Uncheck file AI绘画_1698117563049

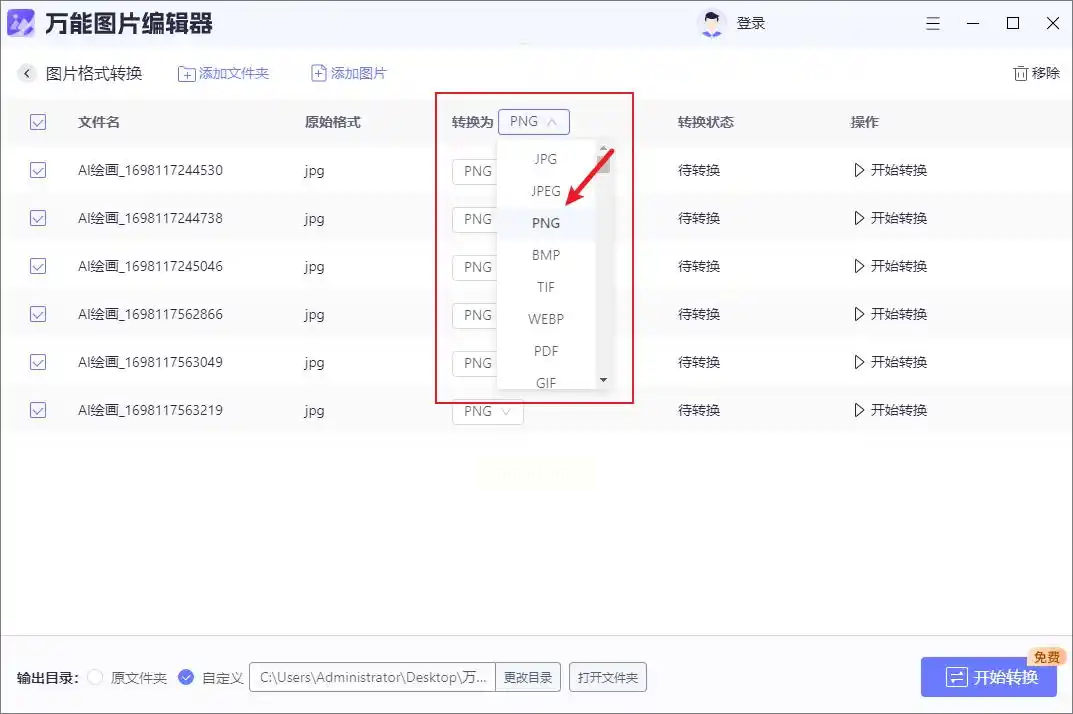[x=38, y=361]
